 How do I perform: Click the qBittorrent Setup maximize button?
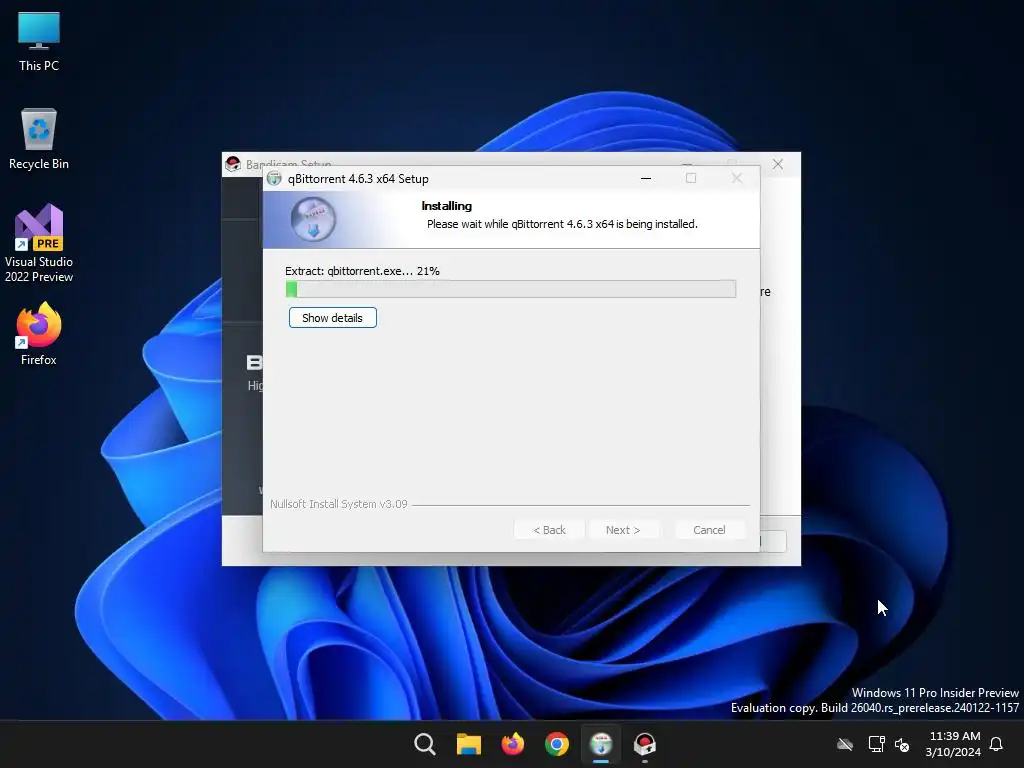[691, 178]
